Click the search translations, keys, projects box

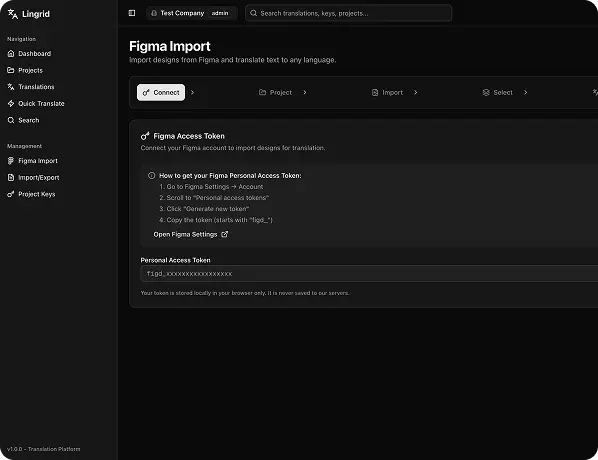[x=349, y=13]
